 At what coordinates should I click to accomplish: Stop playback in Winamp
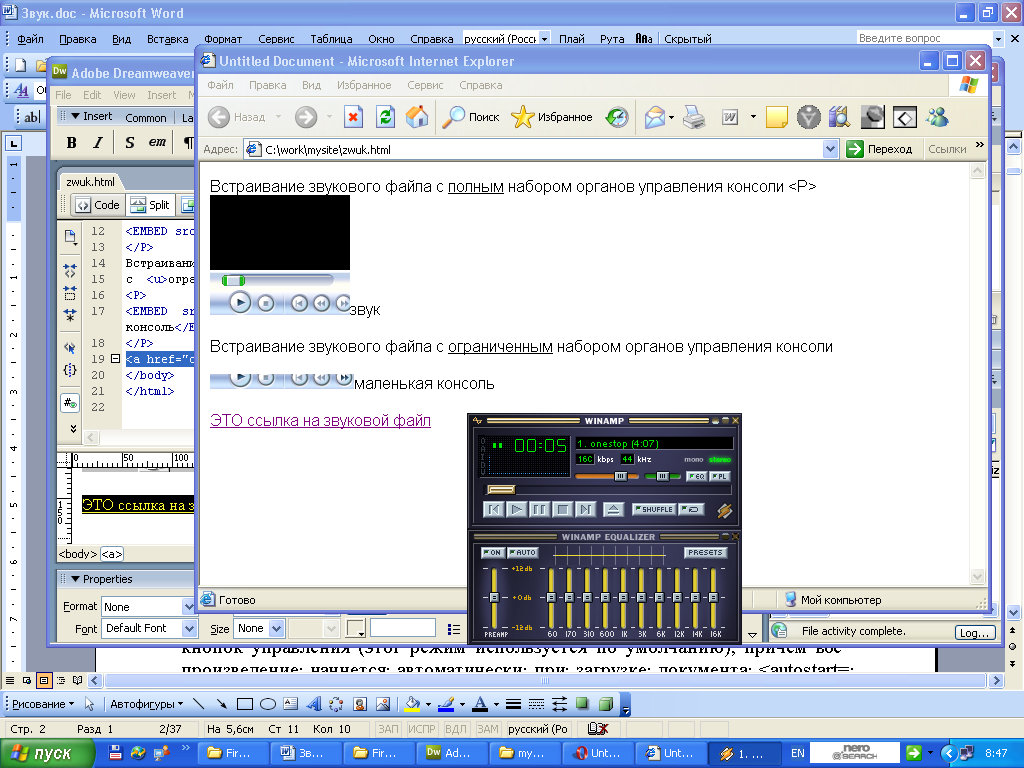point(562,509)
